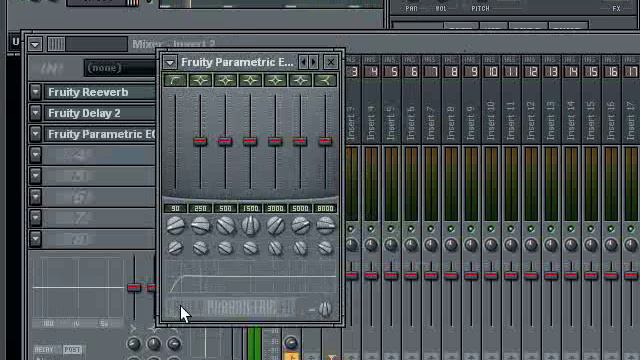Open the Fruity Delay 2 slot menu arrow

coord(36,113)
